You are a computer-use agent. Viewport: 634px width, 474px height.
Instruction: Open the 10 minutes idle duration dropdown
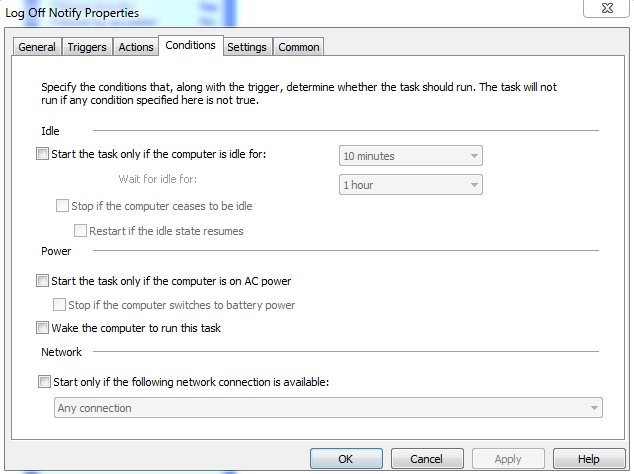tap(410, 156)
